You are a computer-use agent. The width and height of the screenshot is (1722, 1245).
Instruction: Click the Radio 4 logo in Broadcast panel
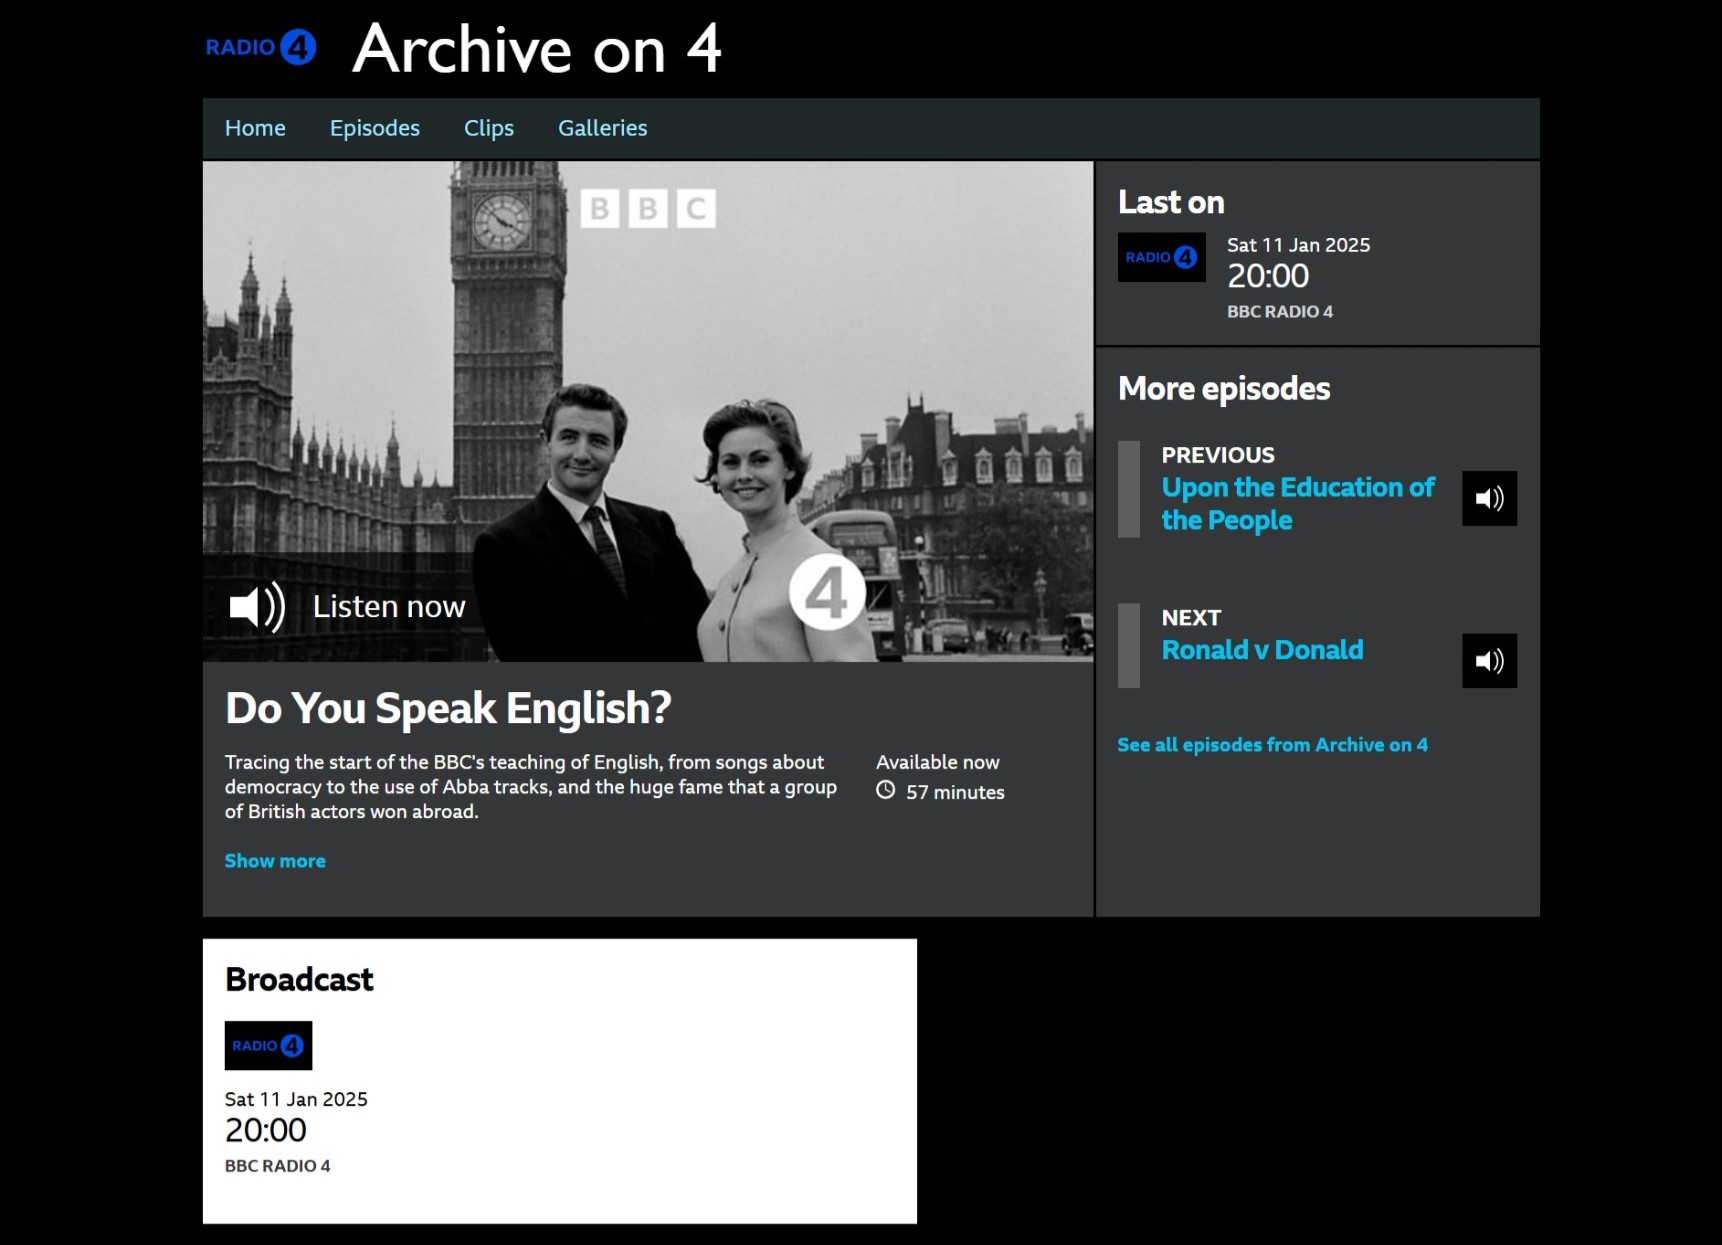point(268,1045)
